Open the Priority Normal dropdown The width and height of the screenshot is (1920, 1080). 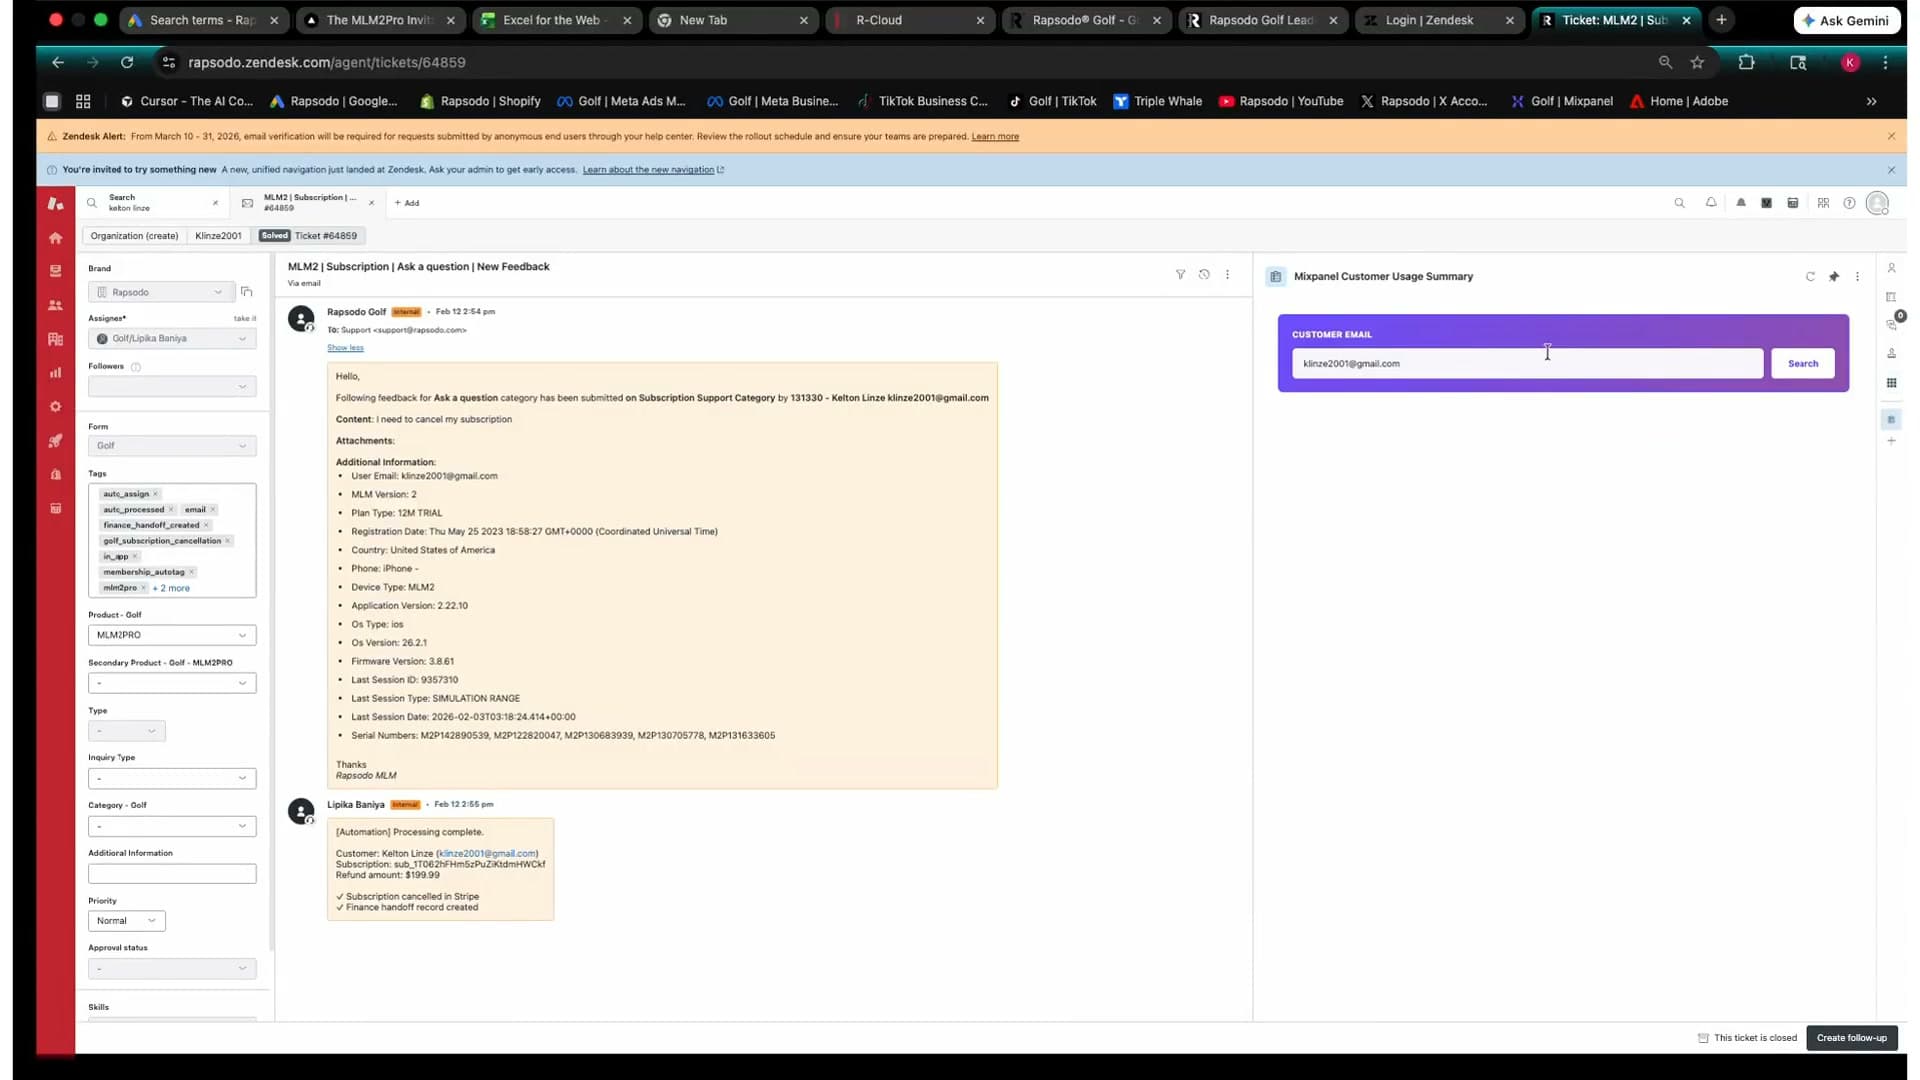coord(126,921)
